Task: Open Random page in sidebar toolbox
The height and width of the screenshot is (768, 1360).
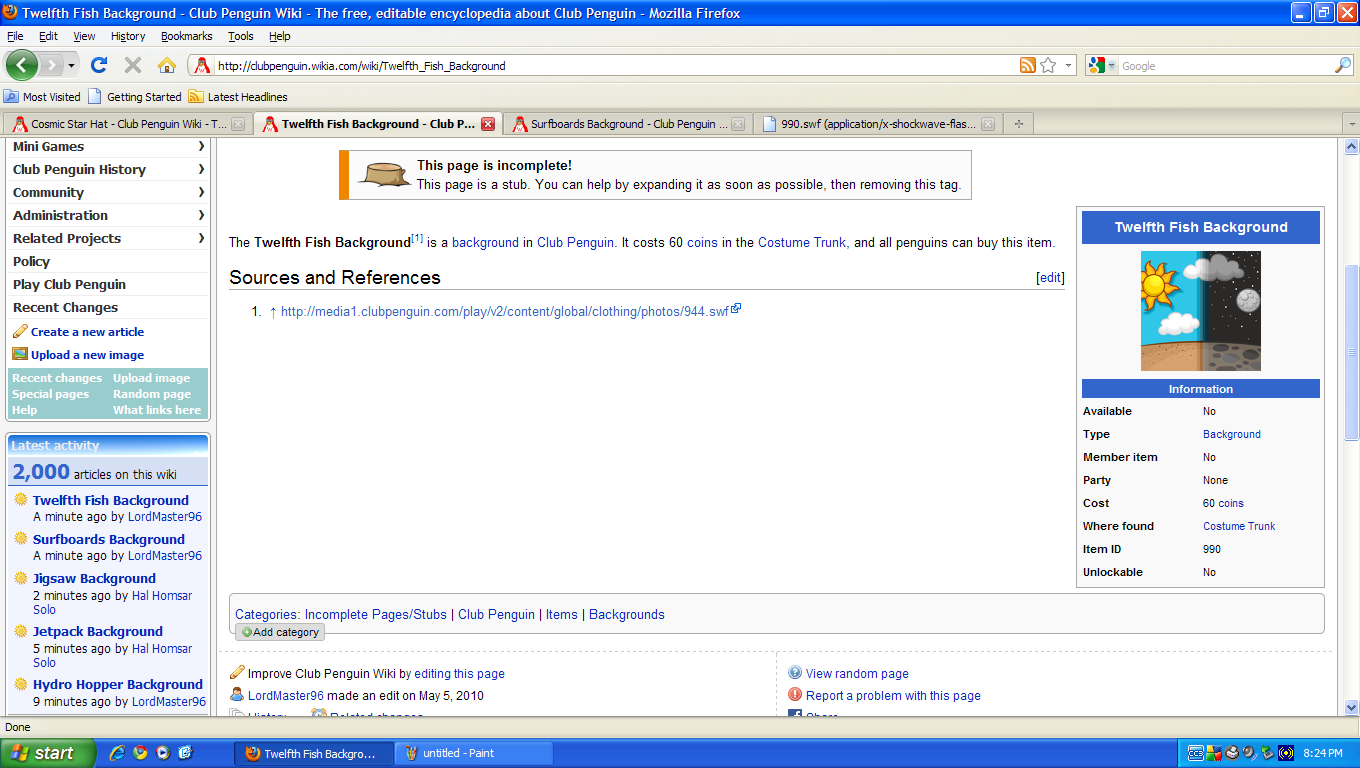Action: (x=152, y=394)
